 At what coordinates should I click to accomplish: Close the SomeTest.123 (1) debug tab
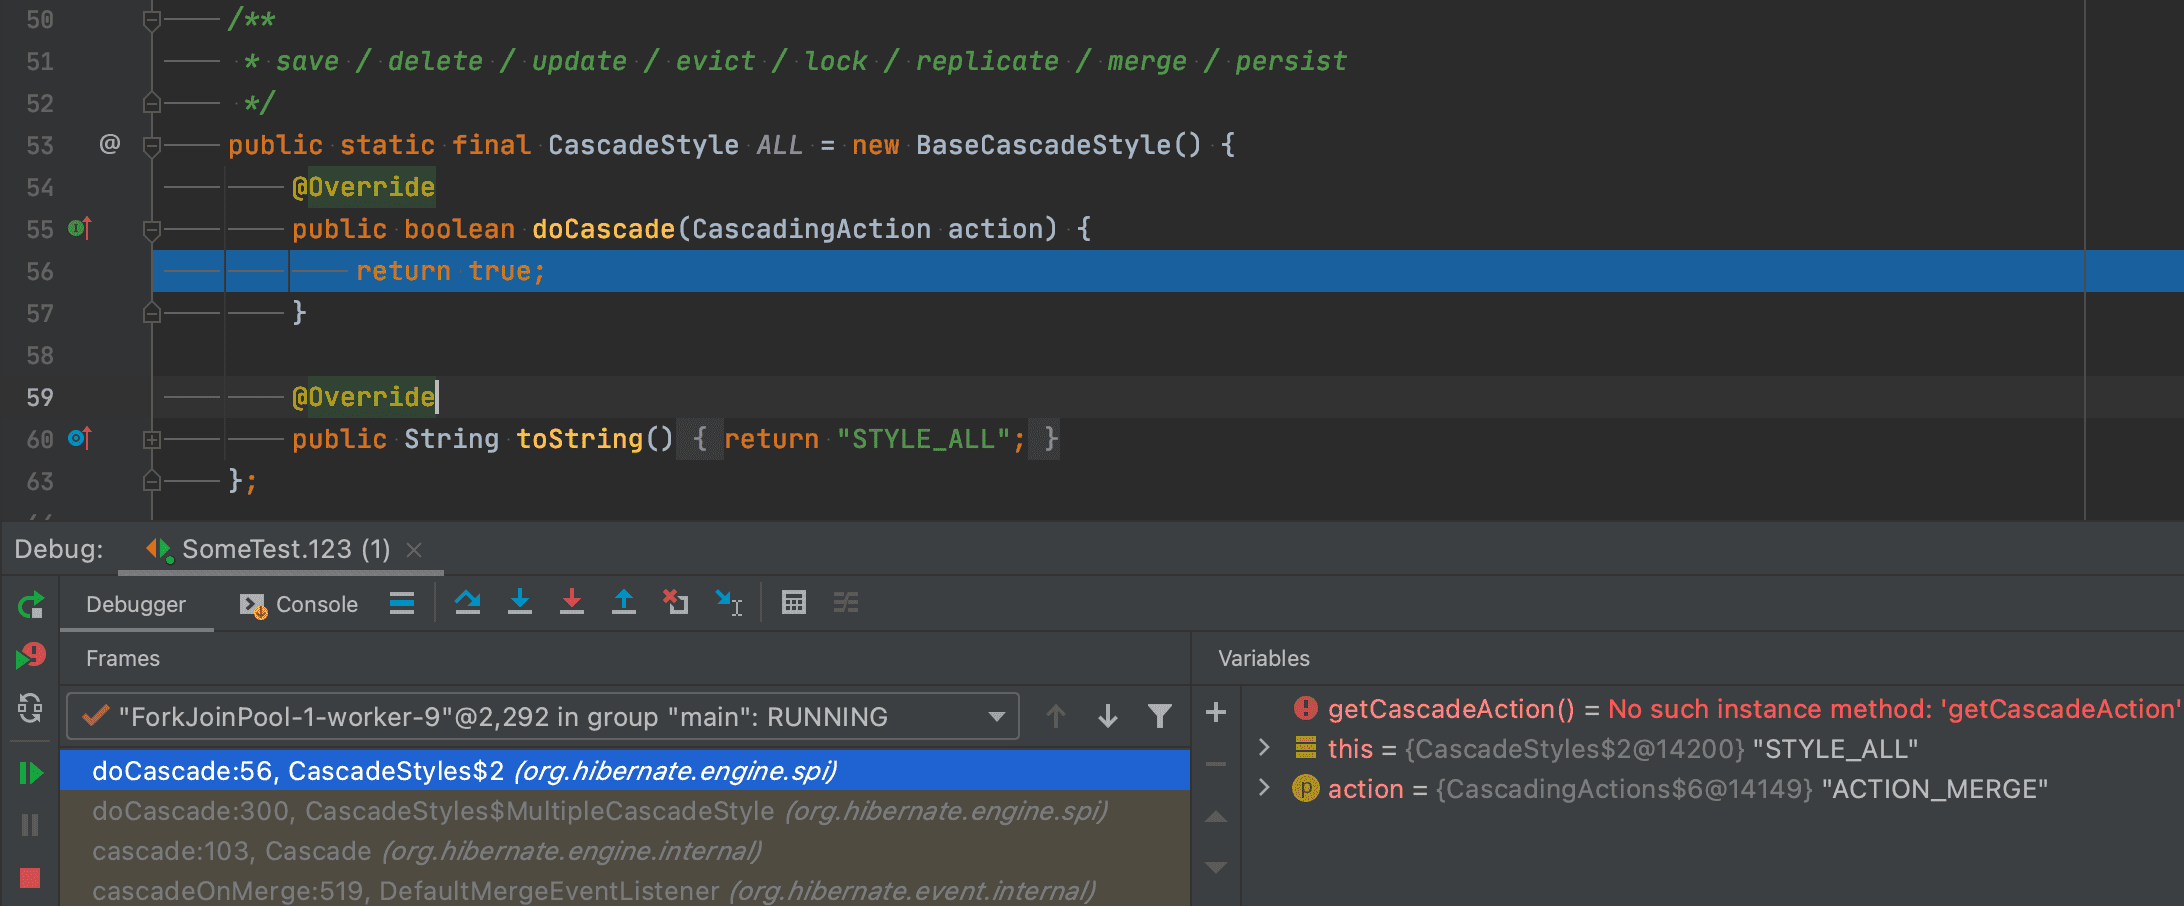[414, 550]
